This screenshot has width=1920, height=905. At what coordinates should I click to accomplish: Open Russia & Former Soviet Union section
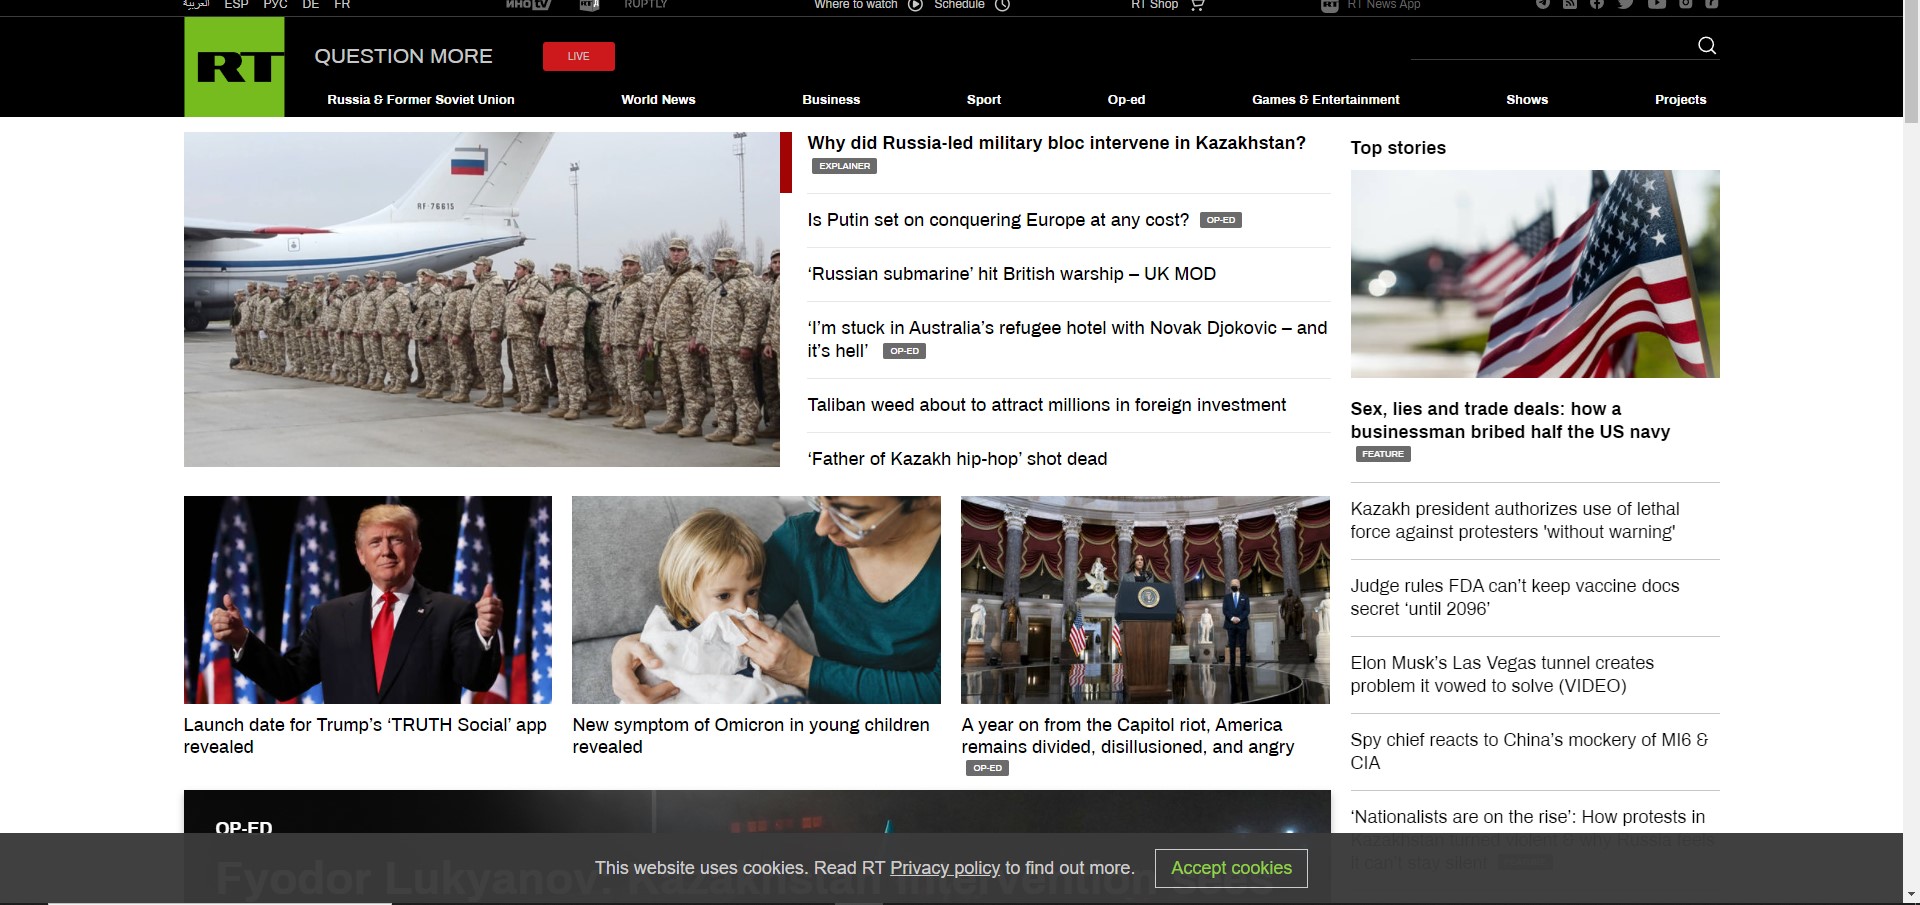[x=421, y=99]
